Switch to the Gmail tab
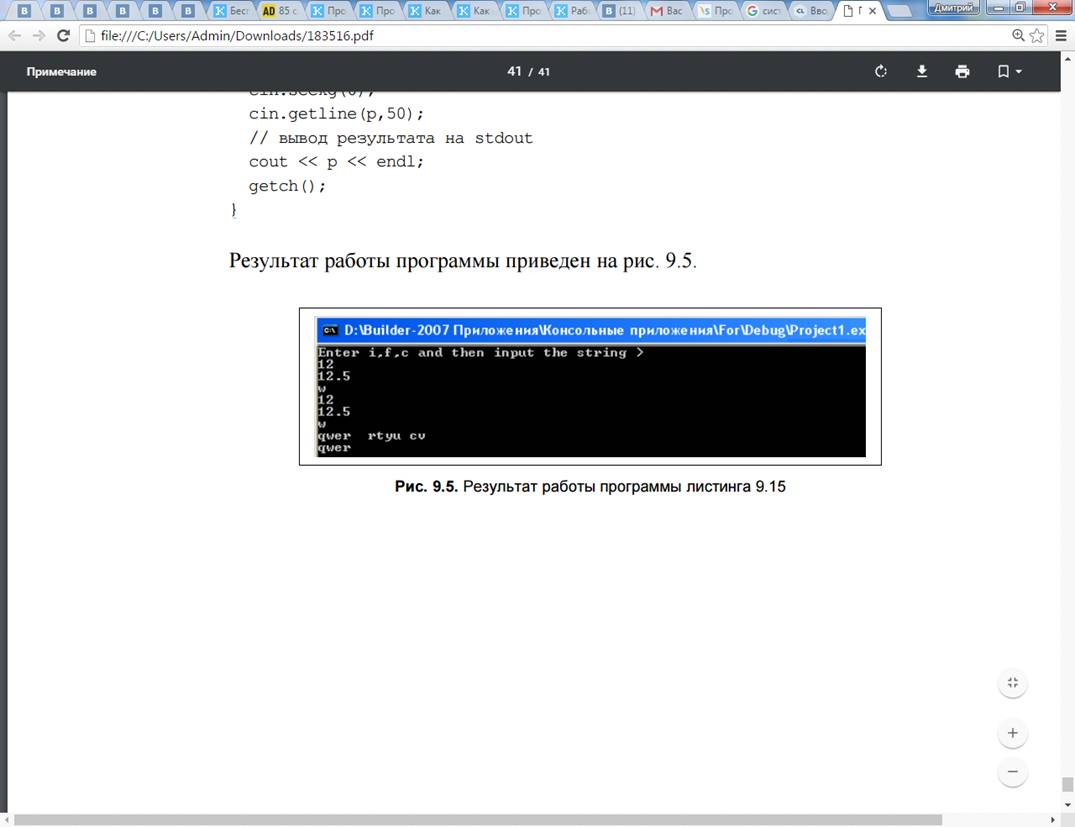 (x=669, y=11)
